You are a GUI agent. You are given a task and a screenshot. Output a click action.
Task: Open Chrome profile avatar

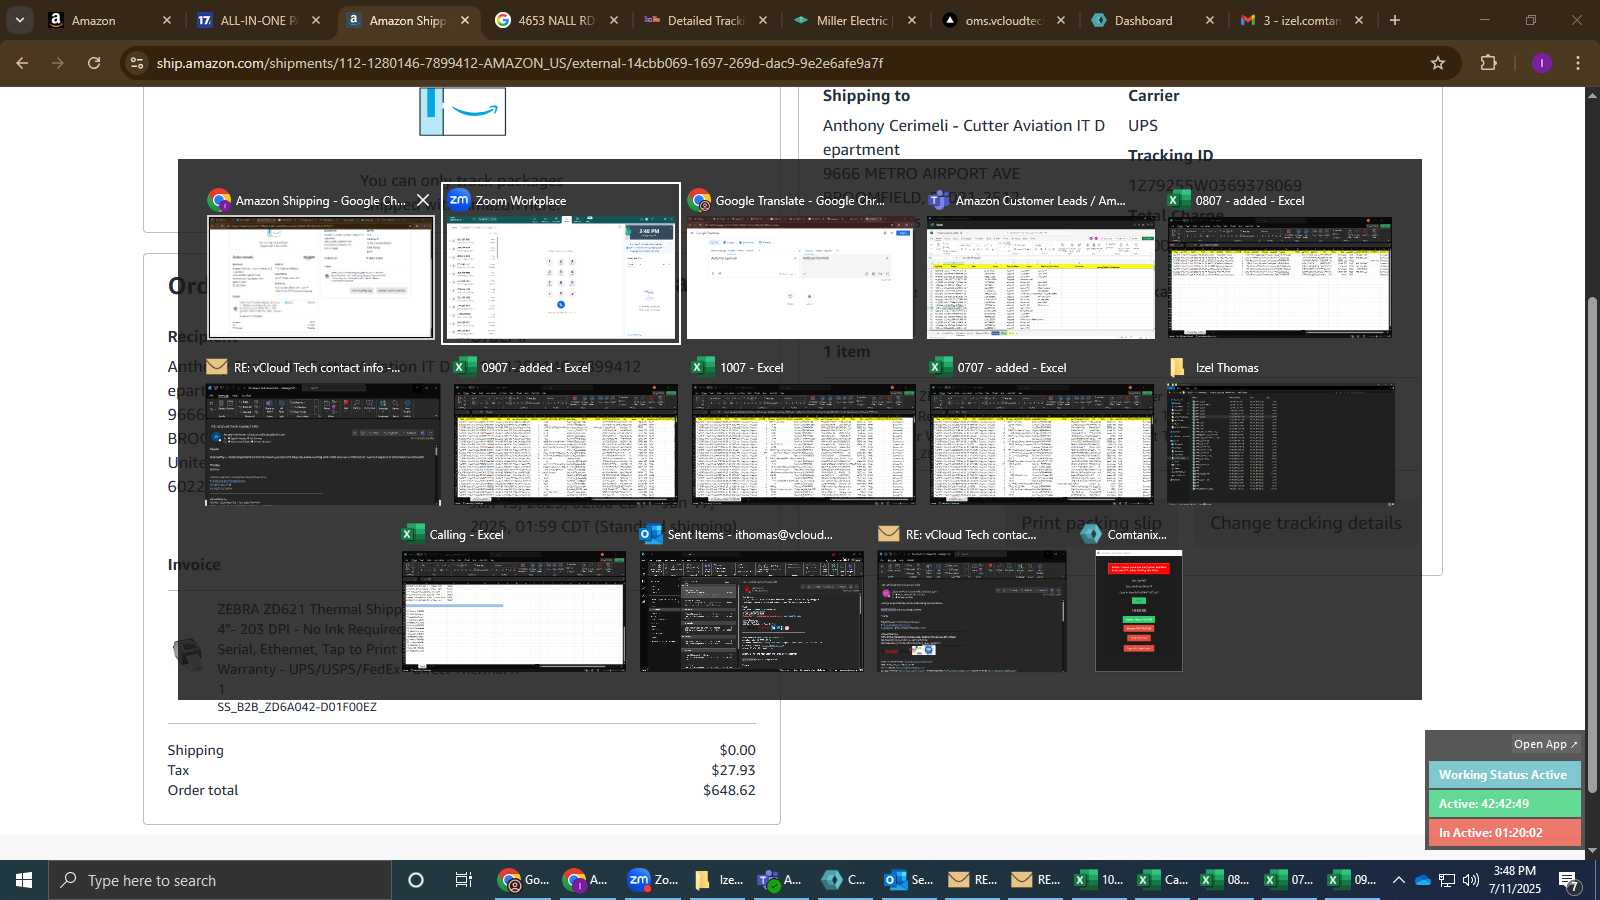[x=1542, y=63]
